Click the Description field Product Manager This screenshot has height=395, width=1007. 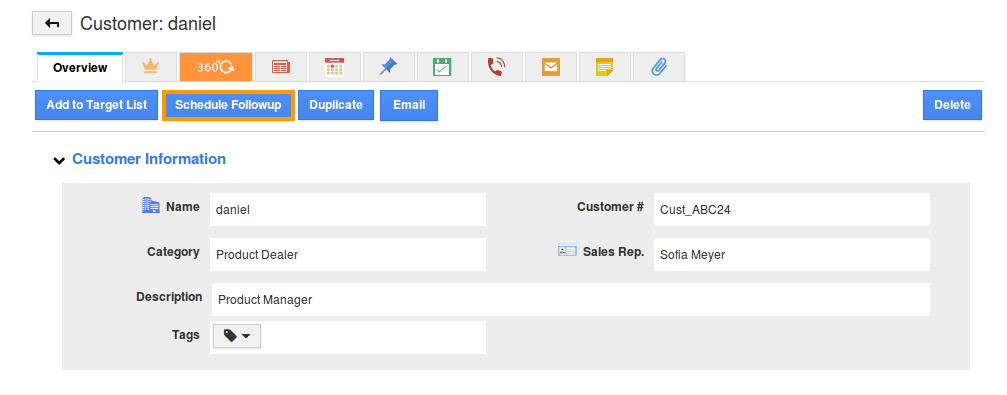point(571,299)
